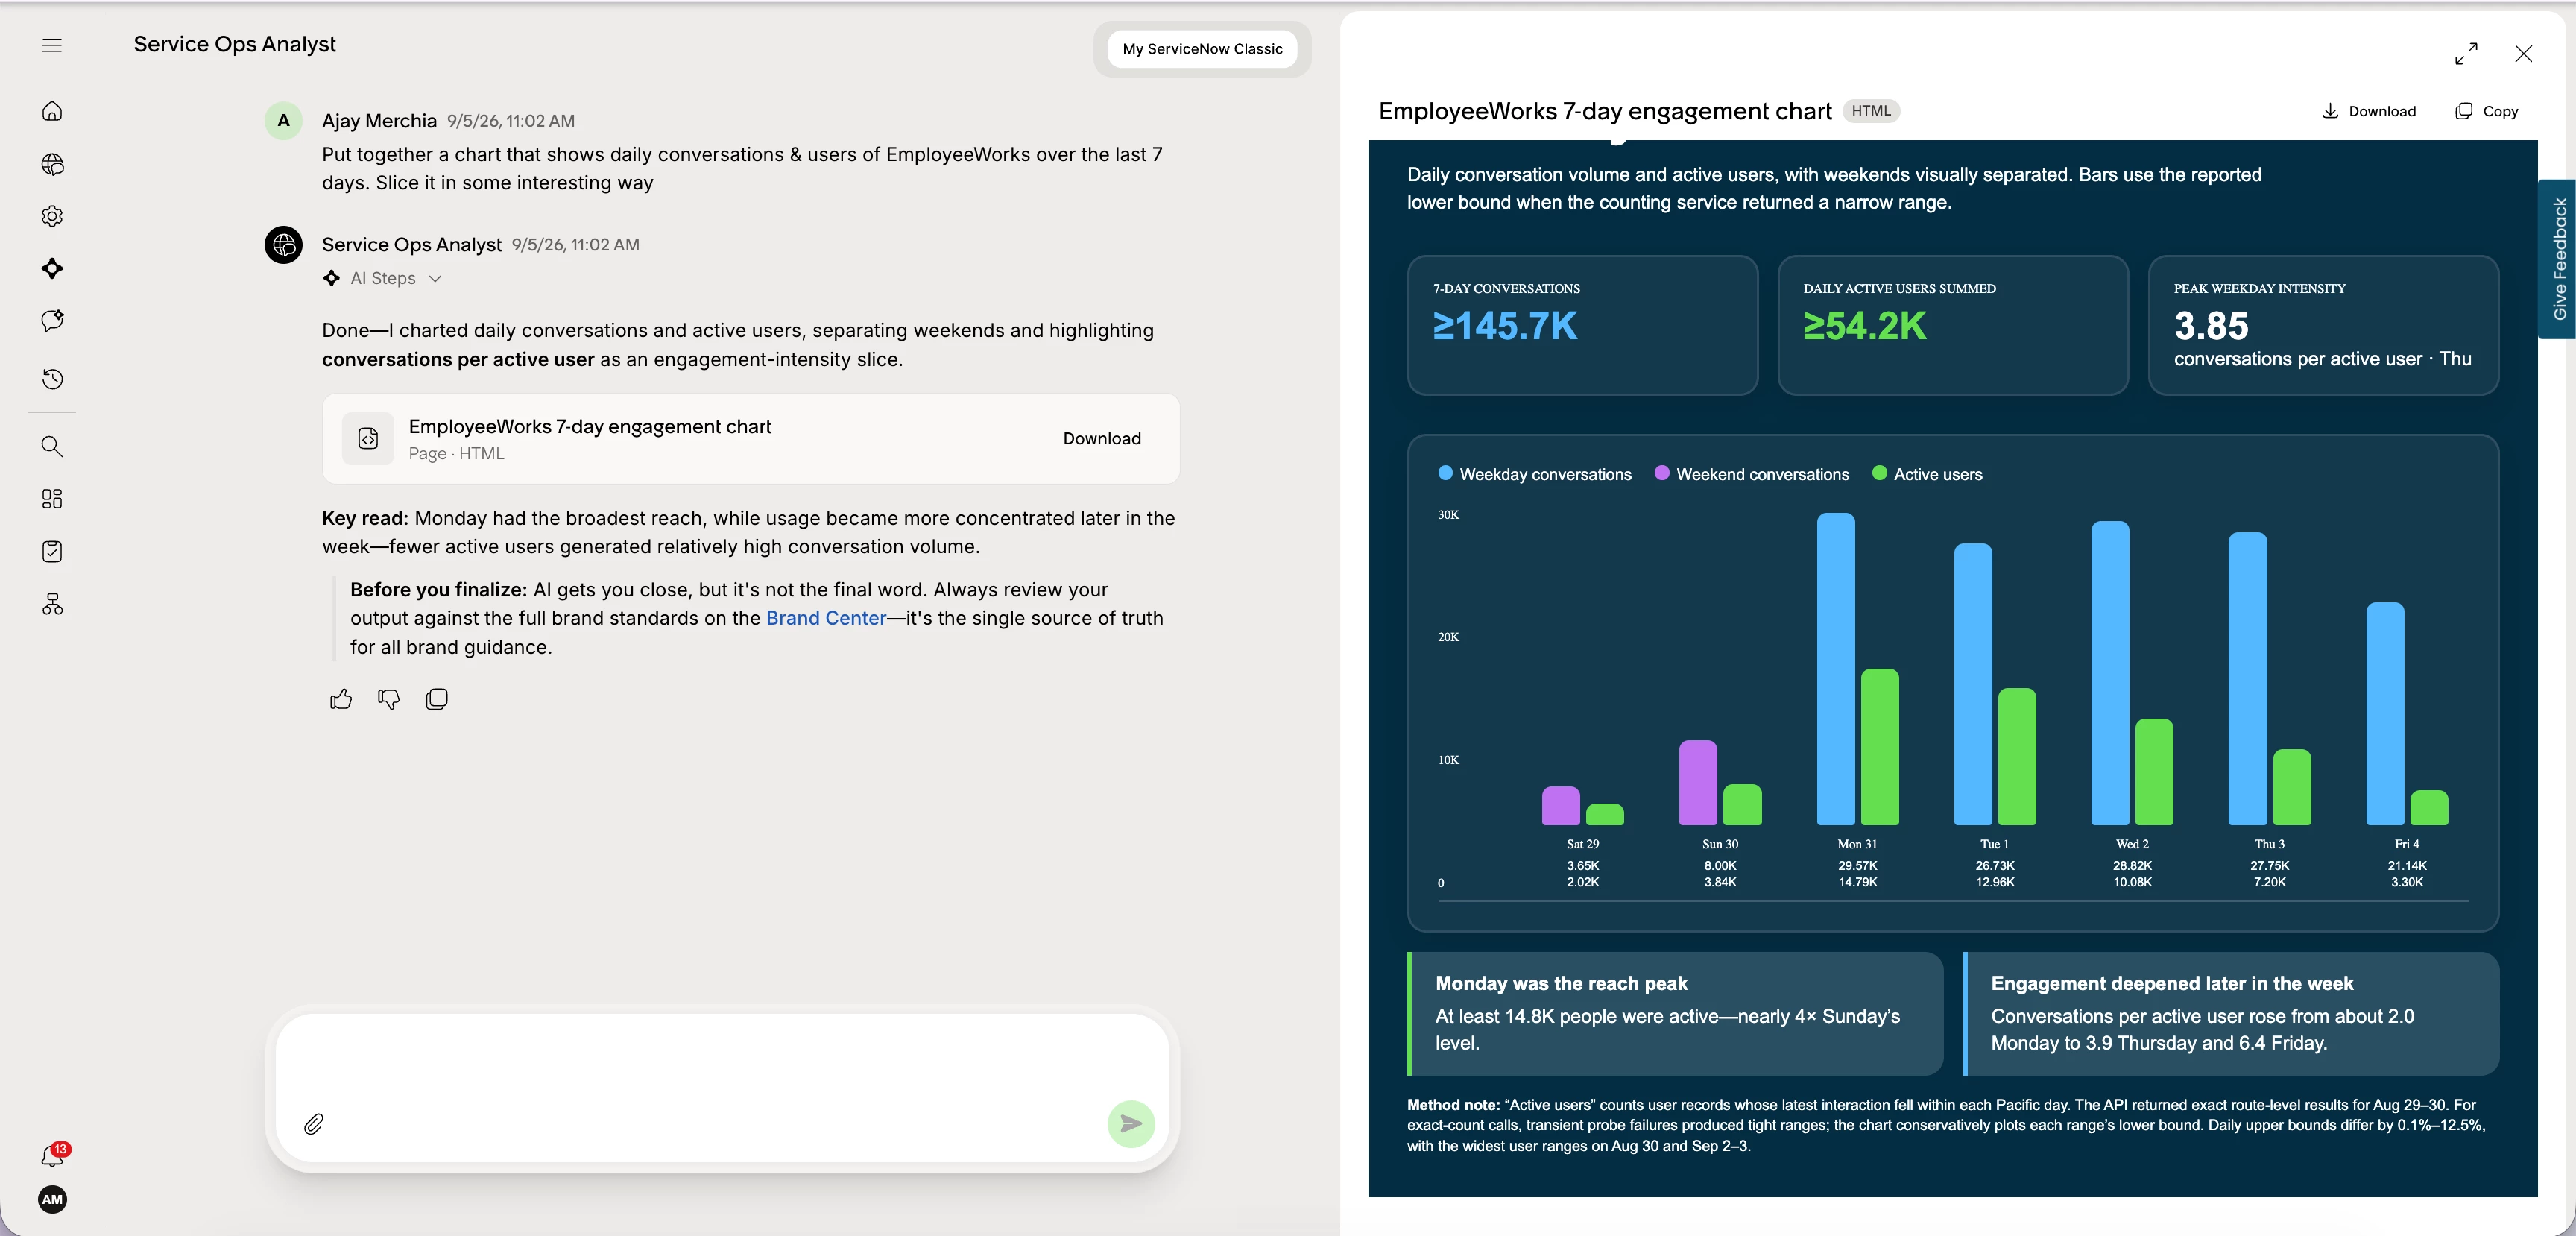Viewport: 2576px width, 1236px height.
Task: Click the Active users legend swatch
Action: pos(1879,473)
